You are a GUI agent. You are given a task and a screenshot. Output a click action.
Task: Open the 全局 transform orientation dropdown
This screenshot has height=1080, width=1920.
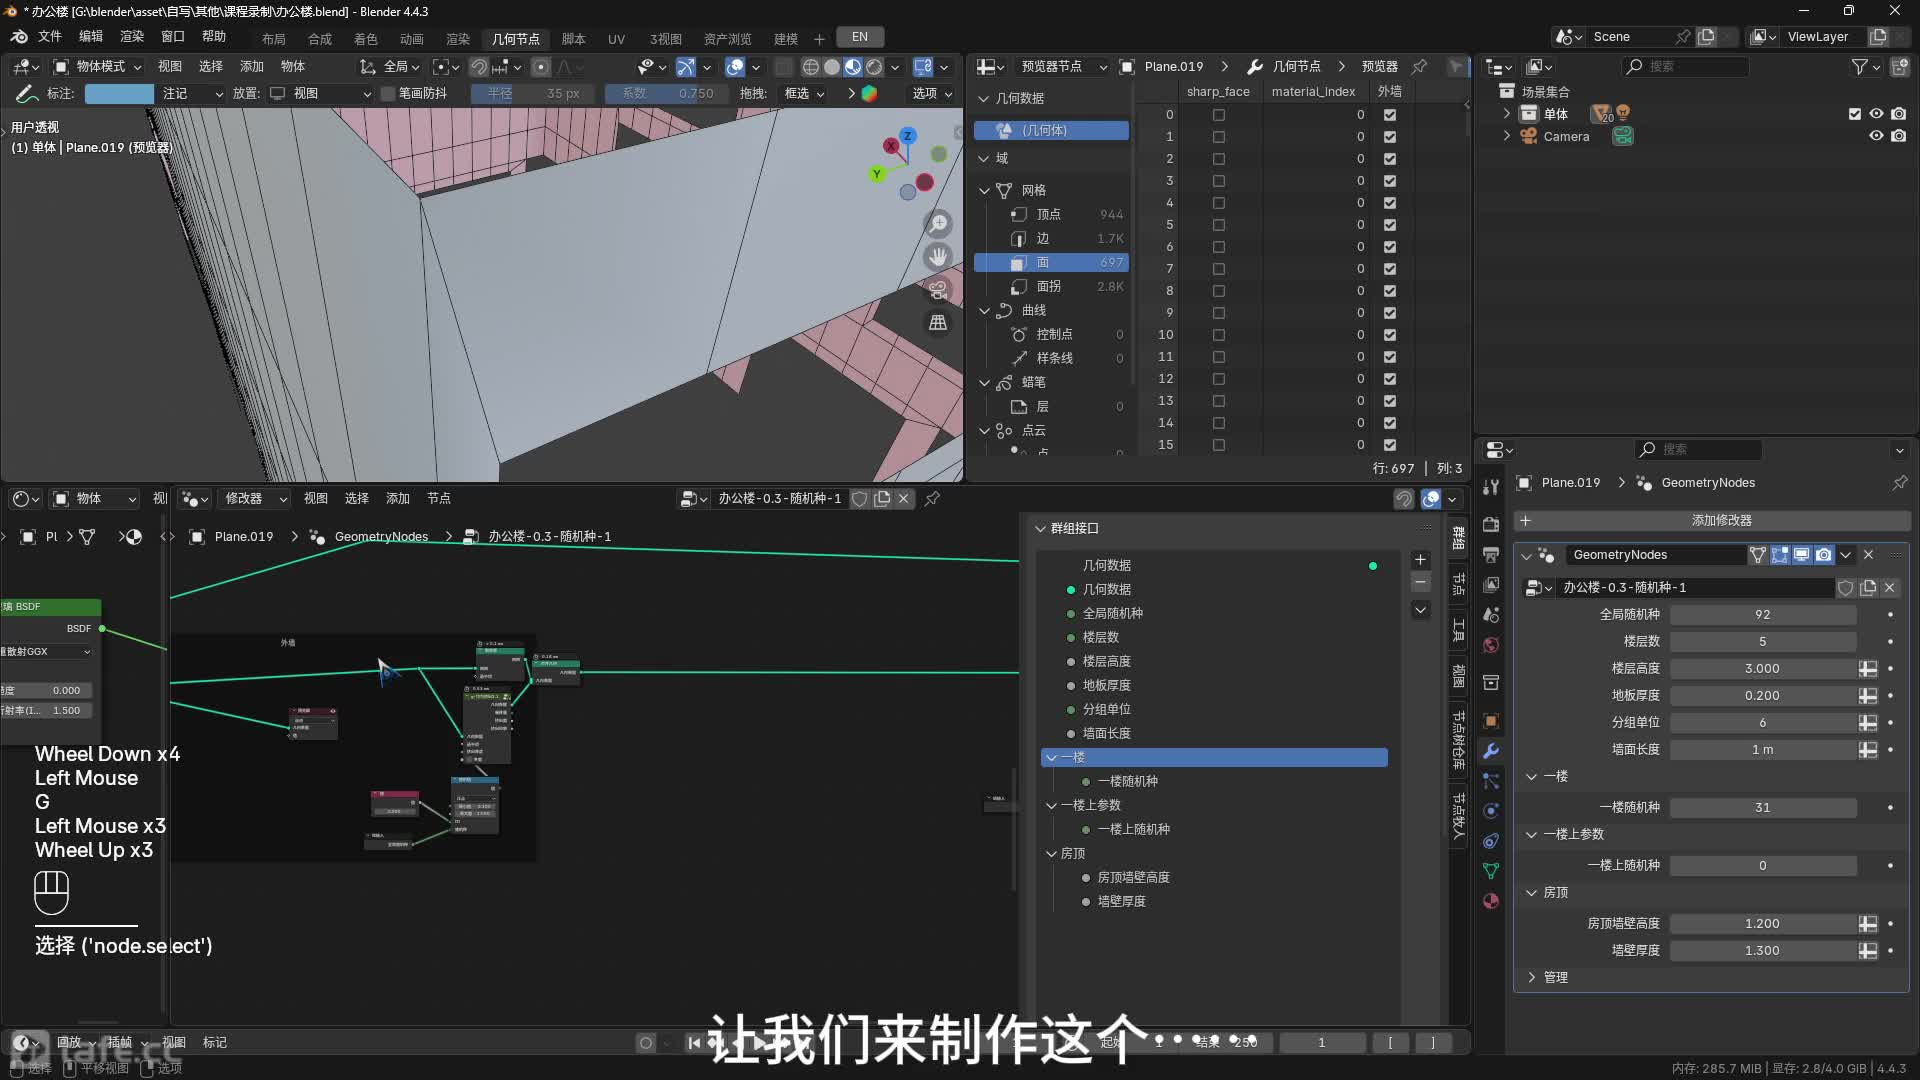pyautogui.click(x=390, y=67)
